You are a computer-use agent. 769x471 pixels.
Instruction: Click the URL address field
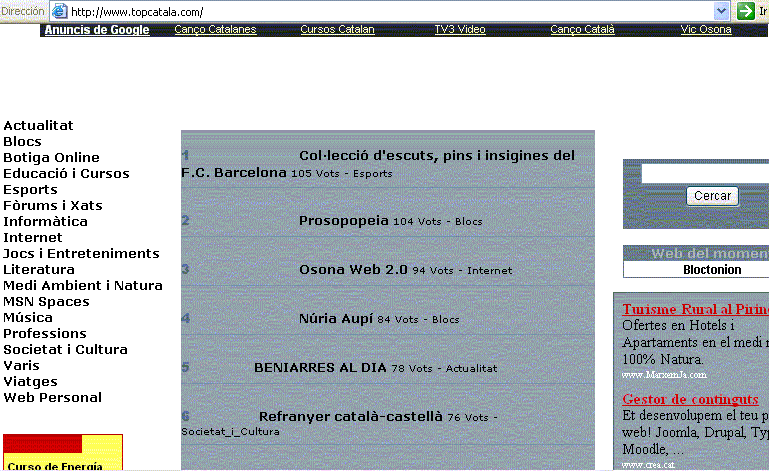(391, 11)
